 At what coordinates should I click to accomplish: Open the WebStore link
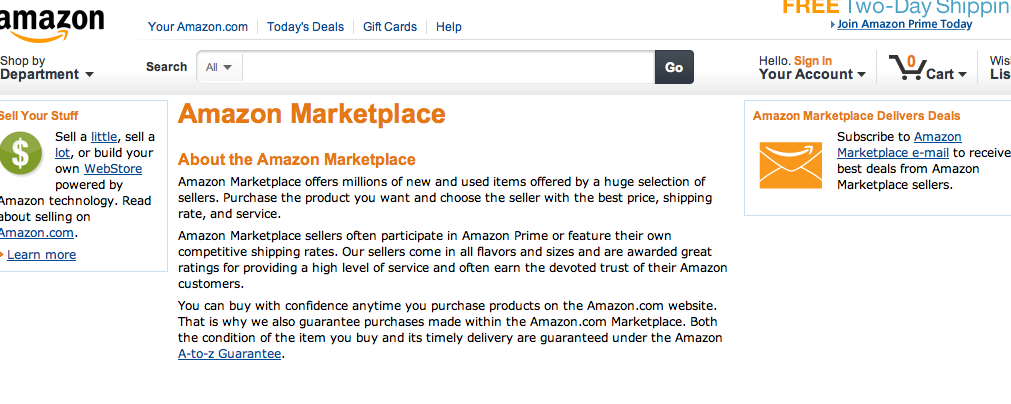[x=113, y=169]
